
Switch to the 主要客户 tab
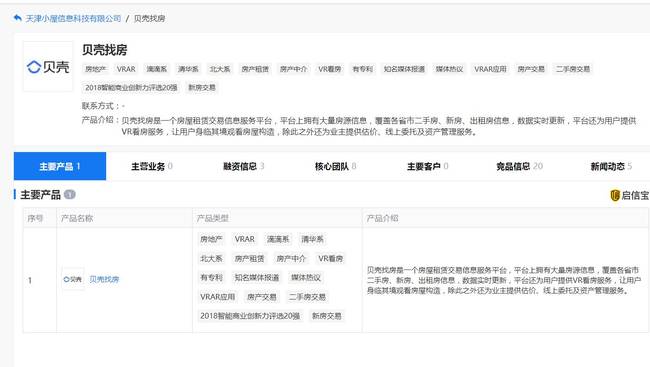click(427, 166)
